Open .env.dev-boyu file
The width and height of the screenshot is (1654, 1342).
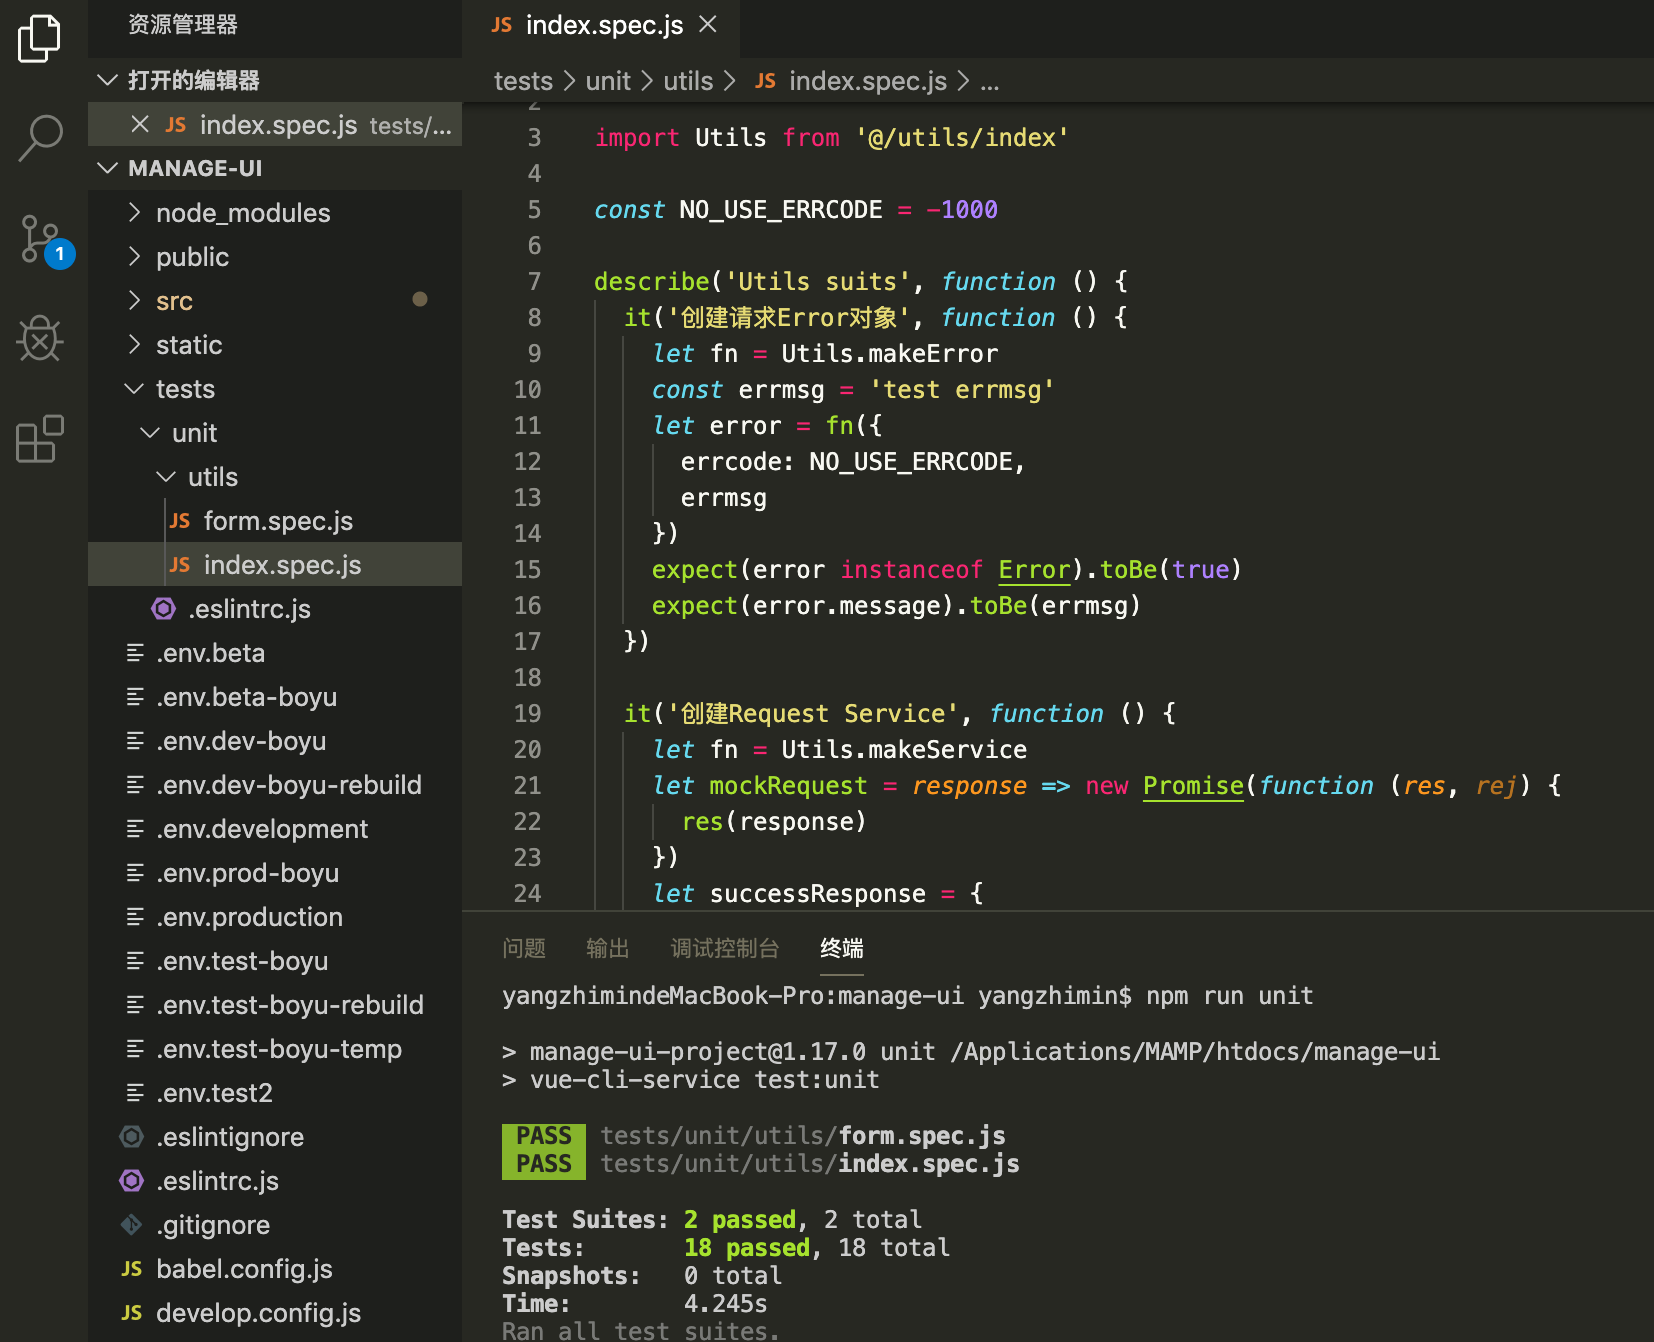click(x=275, y=741)
